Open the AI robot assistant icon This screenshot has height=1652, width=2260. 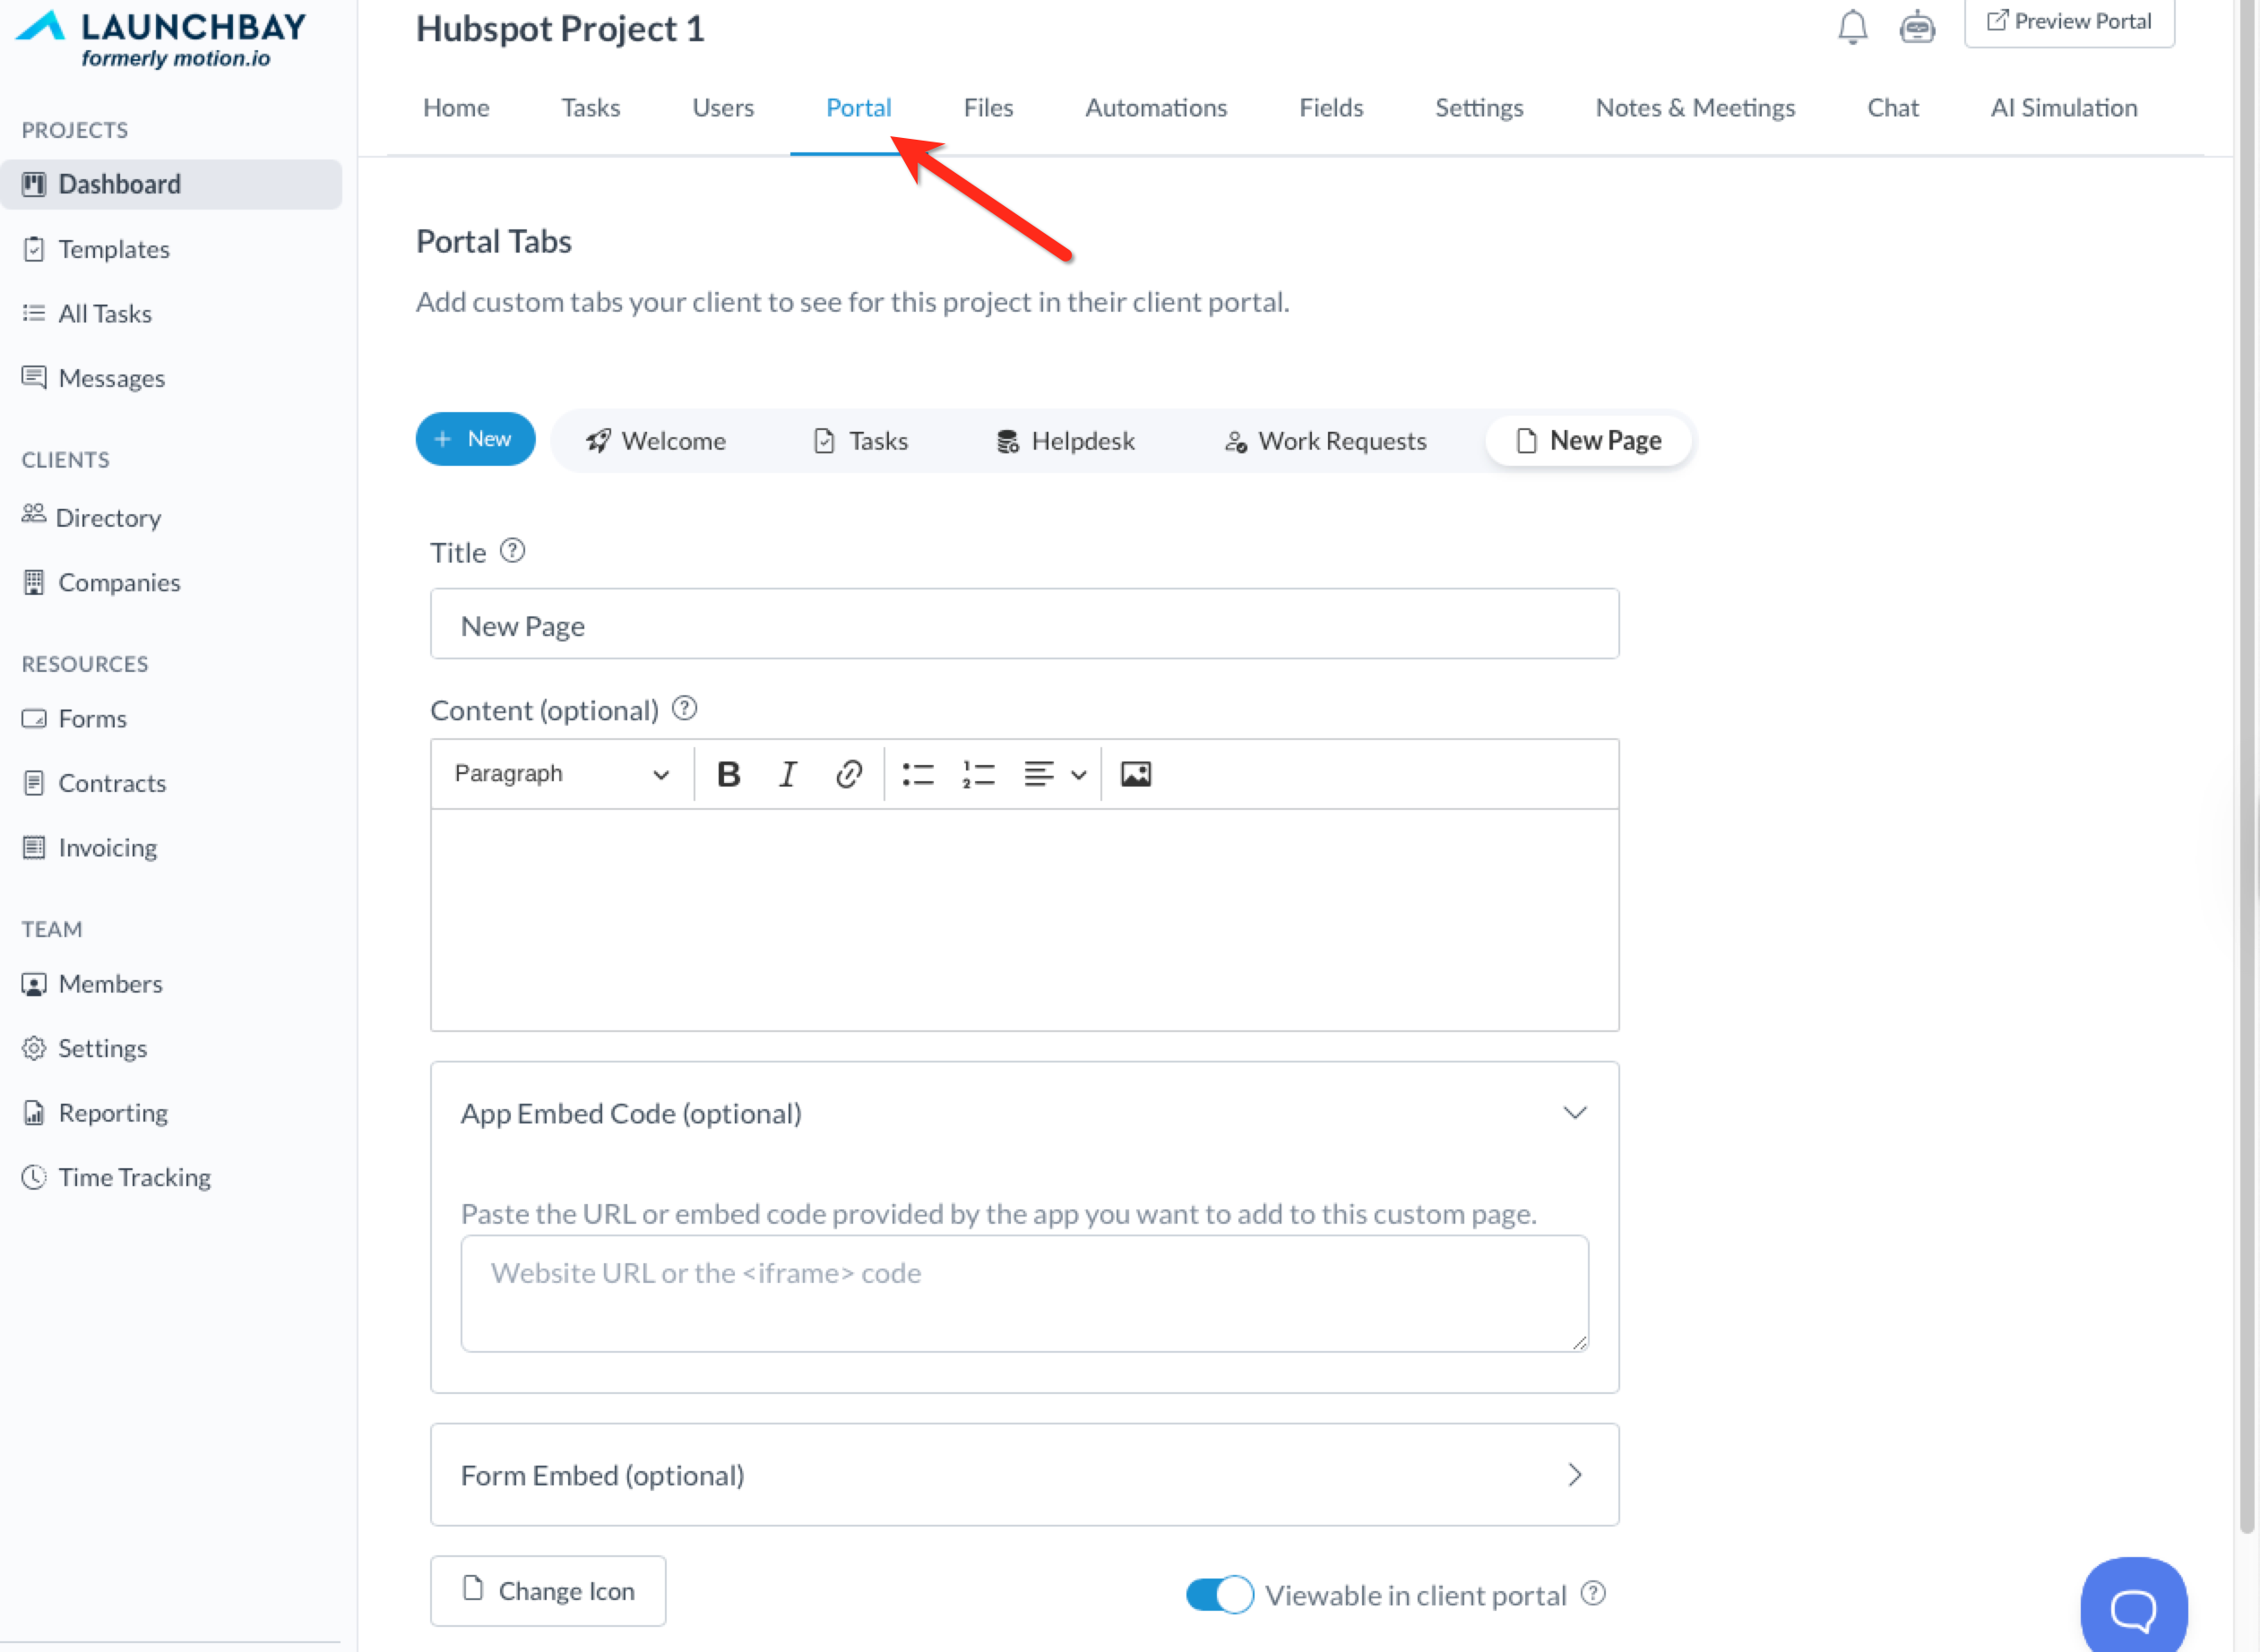pyautogui.click(x=1916, y=26)
